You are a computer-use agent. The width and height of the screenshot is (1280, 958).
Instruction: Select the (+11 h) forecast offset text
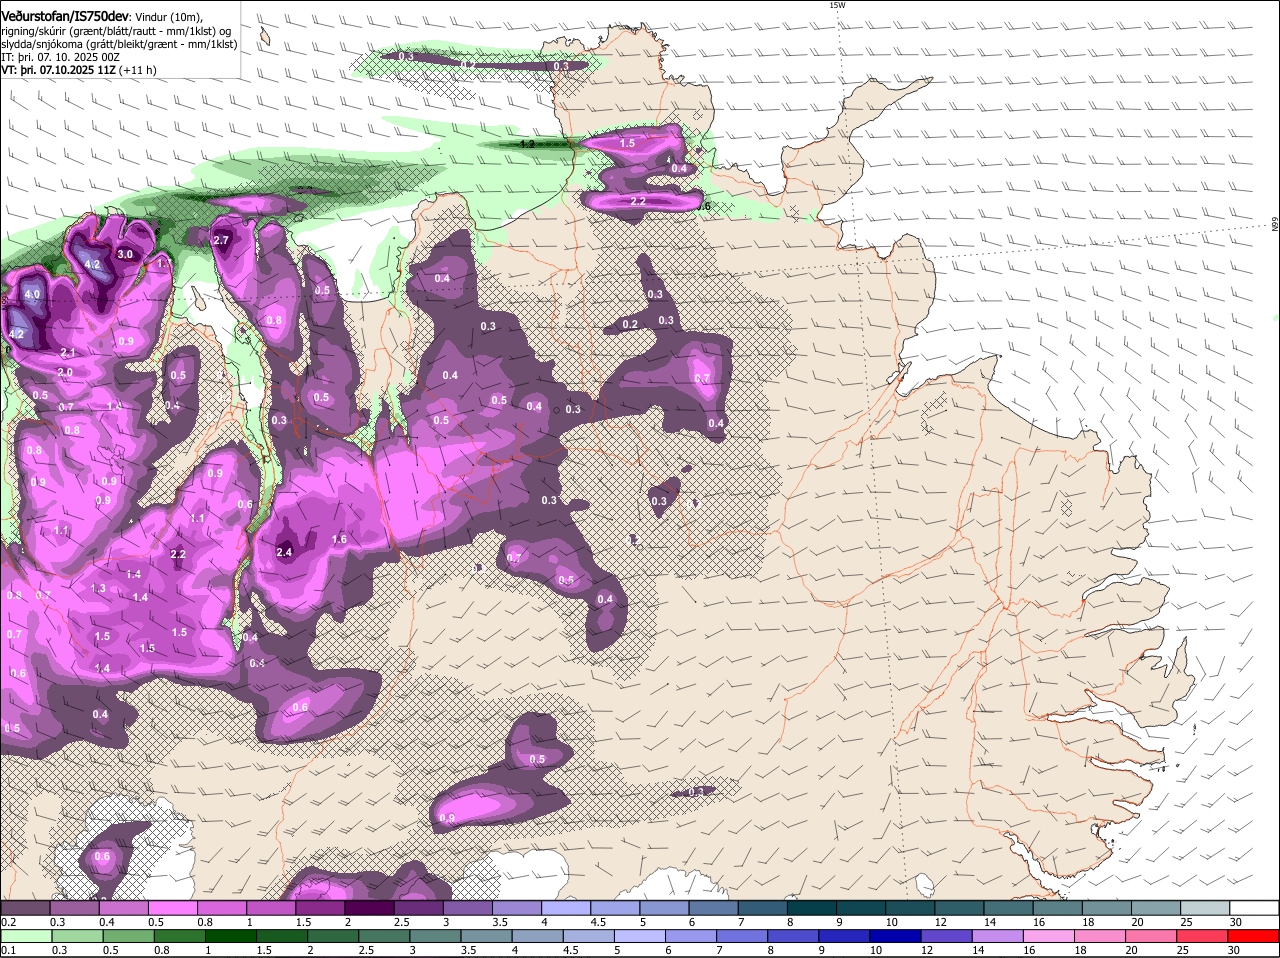(x=138, y=71)
